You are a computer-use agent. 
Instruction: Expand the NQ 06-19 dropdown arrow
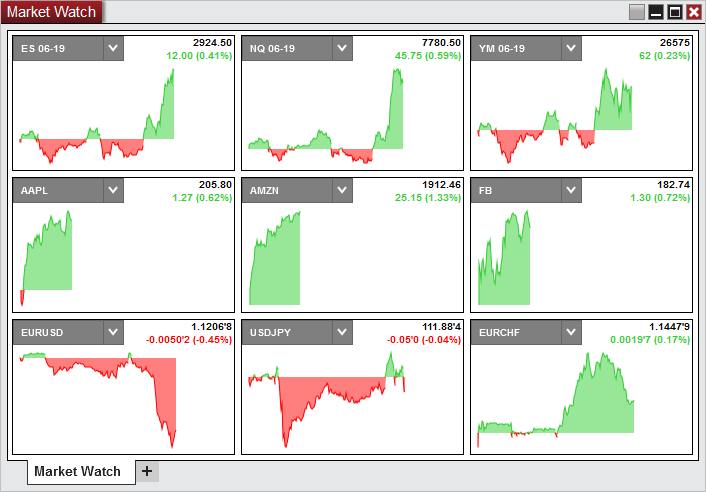click(x=342, y=49)
